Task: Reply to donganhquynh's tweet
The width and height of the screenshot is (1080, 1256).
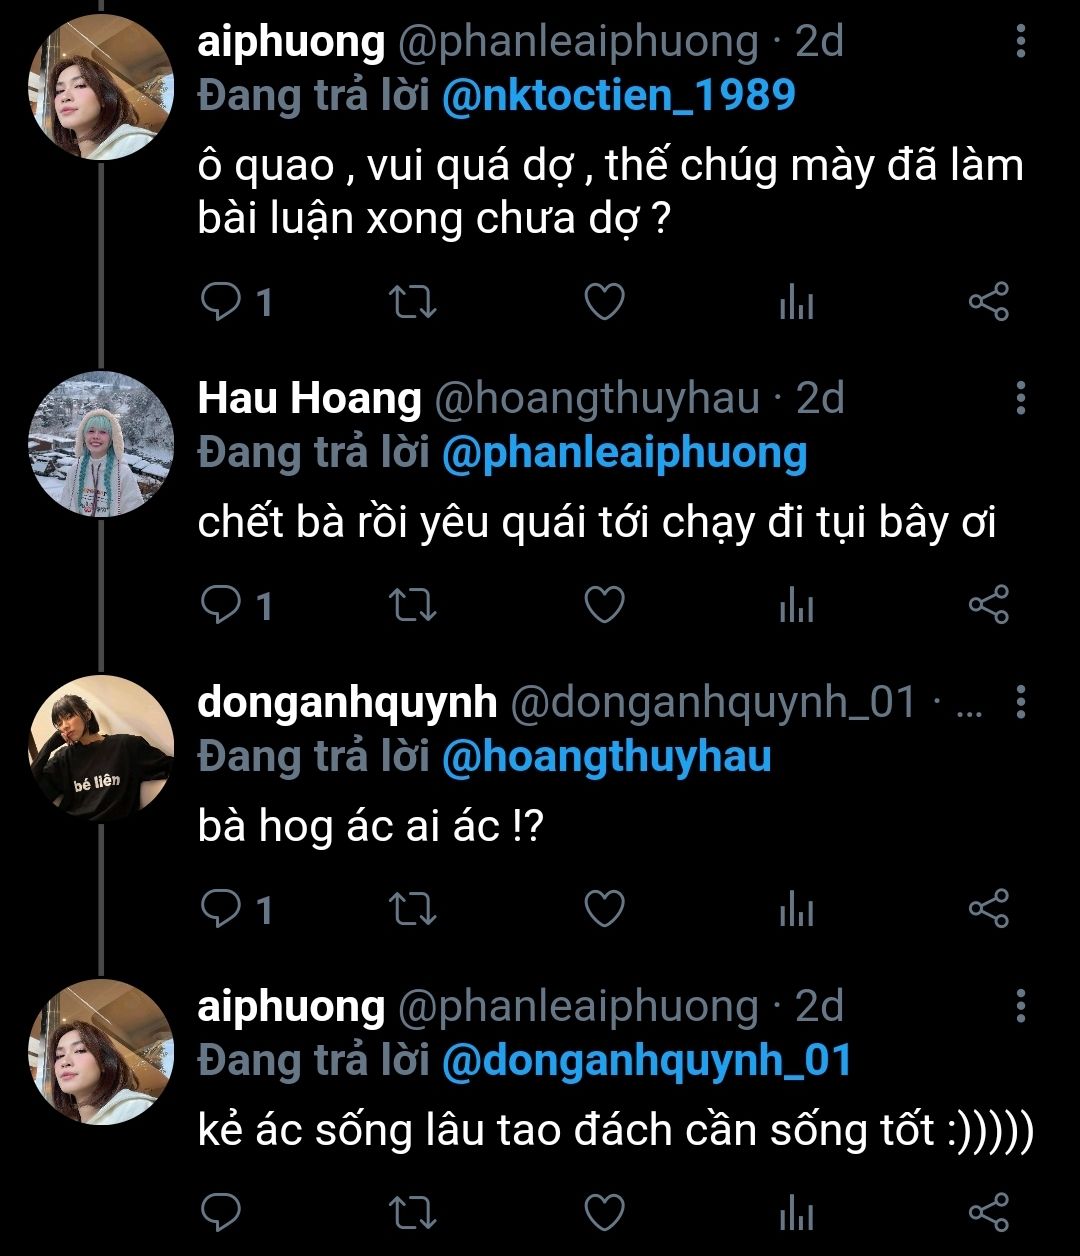Action: [x=218, y=908]
